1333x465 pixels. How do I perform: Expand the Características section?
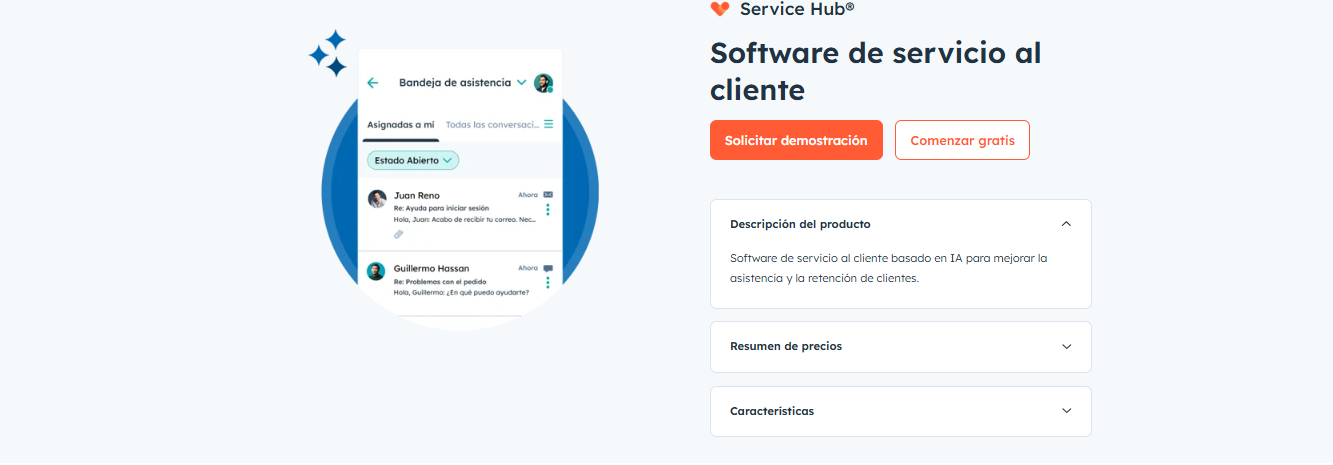click(x=1066, y=411)
